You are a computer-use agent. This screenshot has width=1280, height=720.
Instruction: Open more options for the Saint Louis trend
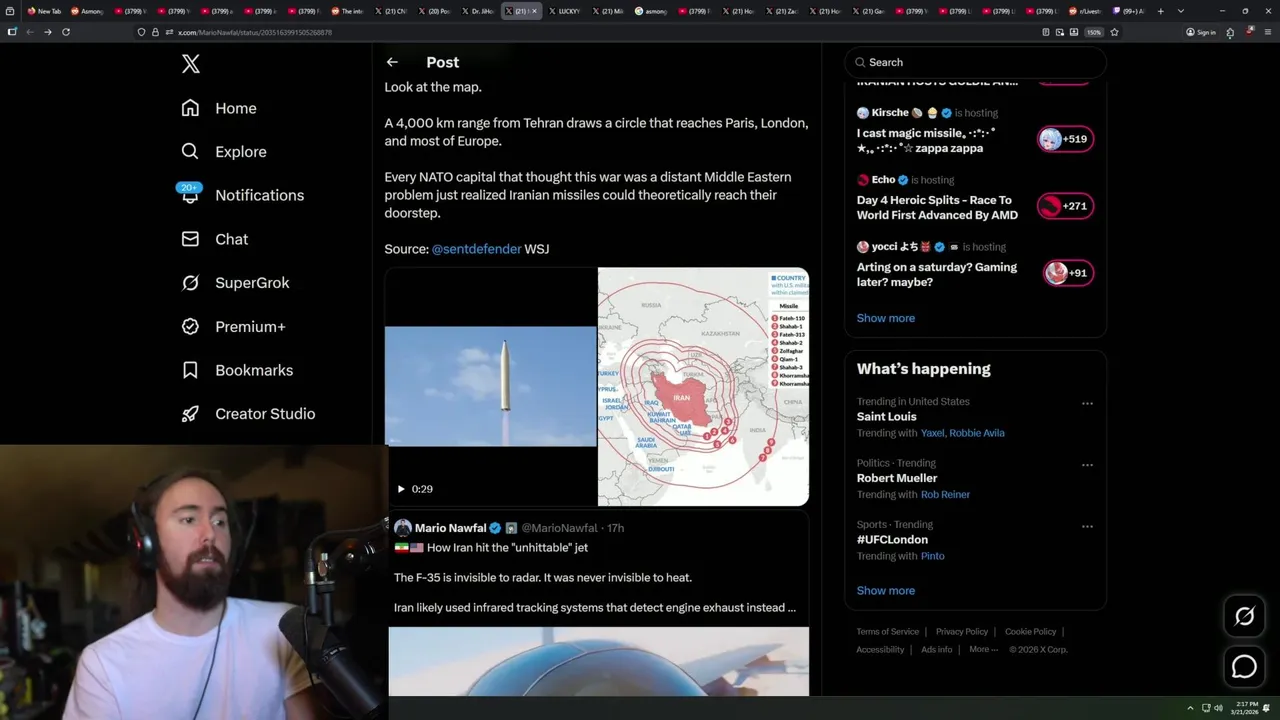pos(1087,403)
